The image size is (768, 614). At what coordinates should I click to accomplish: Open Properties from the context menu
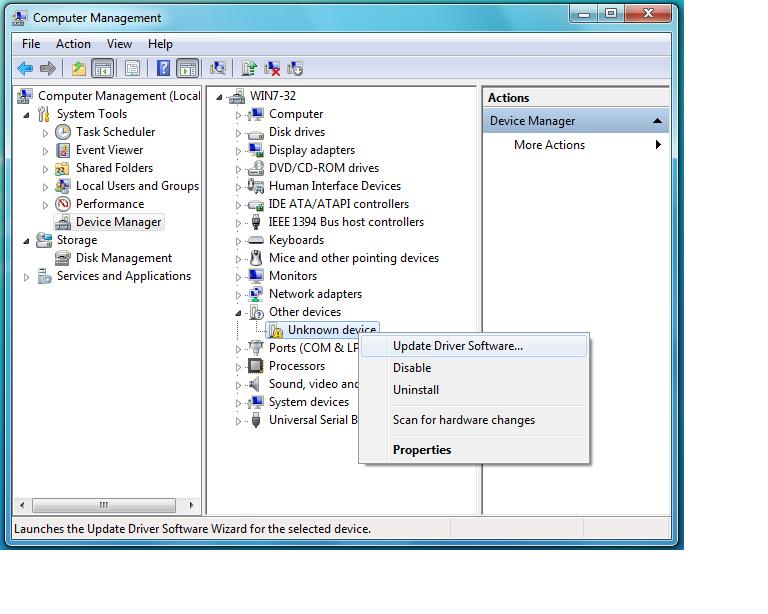474,449
